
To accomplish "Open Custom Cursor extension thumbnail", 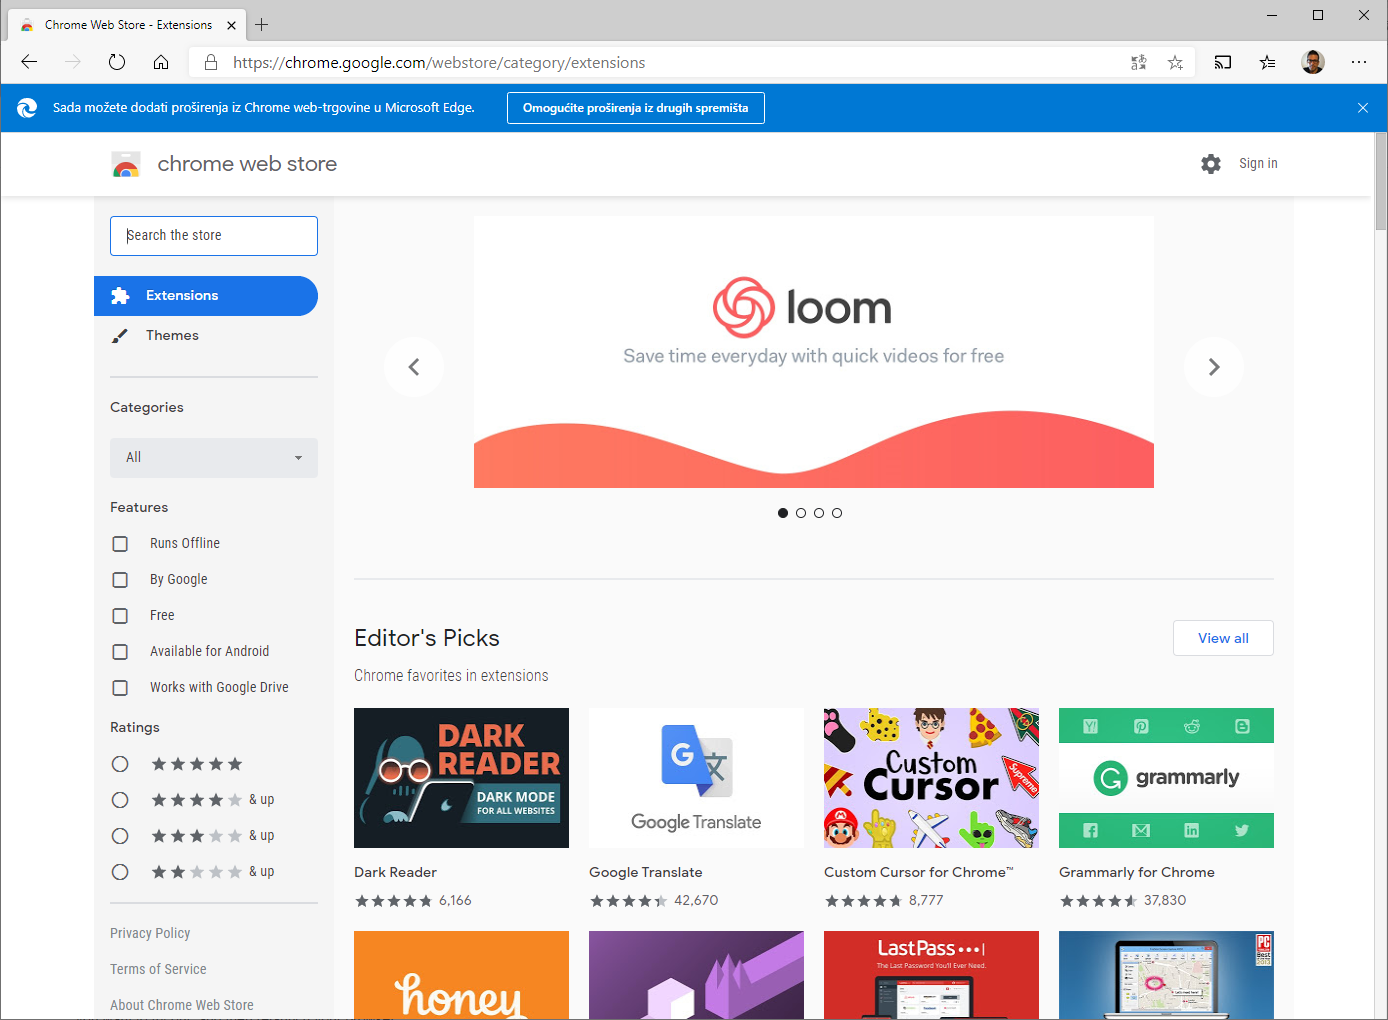I will (x=931, y=778).
